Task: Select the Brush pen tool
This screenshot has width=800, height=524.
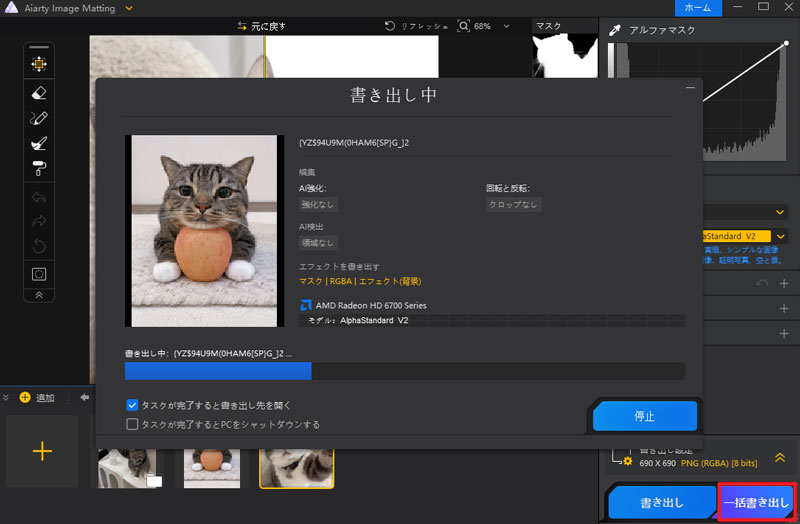Action: (39, 118)
